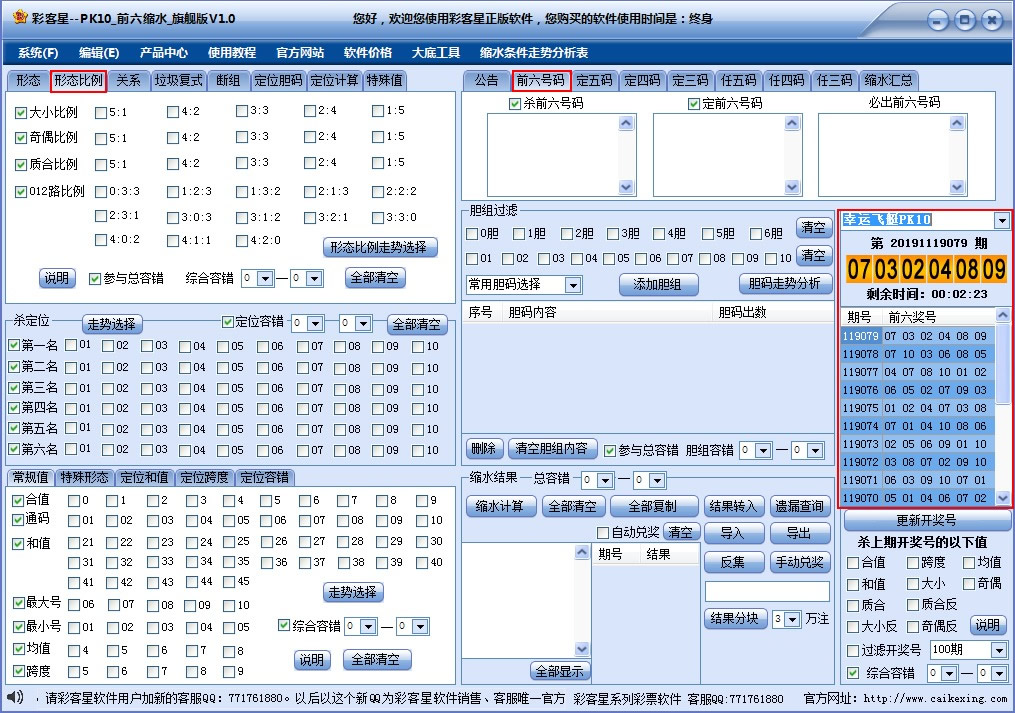The height and width of the screenshot is (713, 1015).
Task: Switch to the 公告 tab
Action: coord(487,81)
